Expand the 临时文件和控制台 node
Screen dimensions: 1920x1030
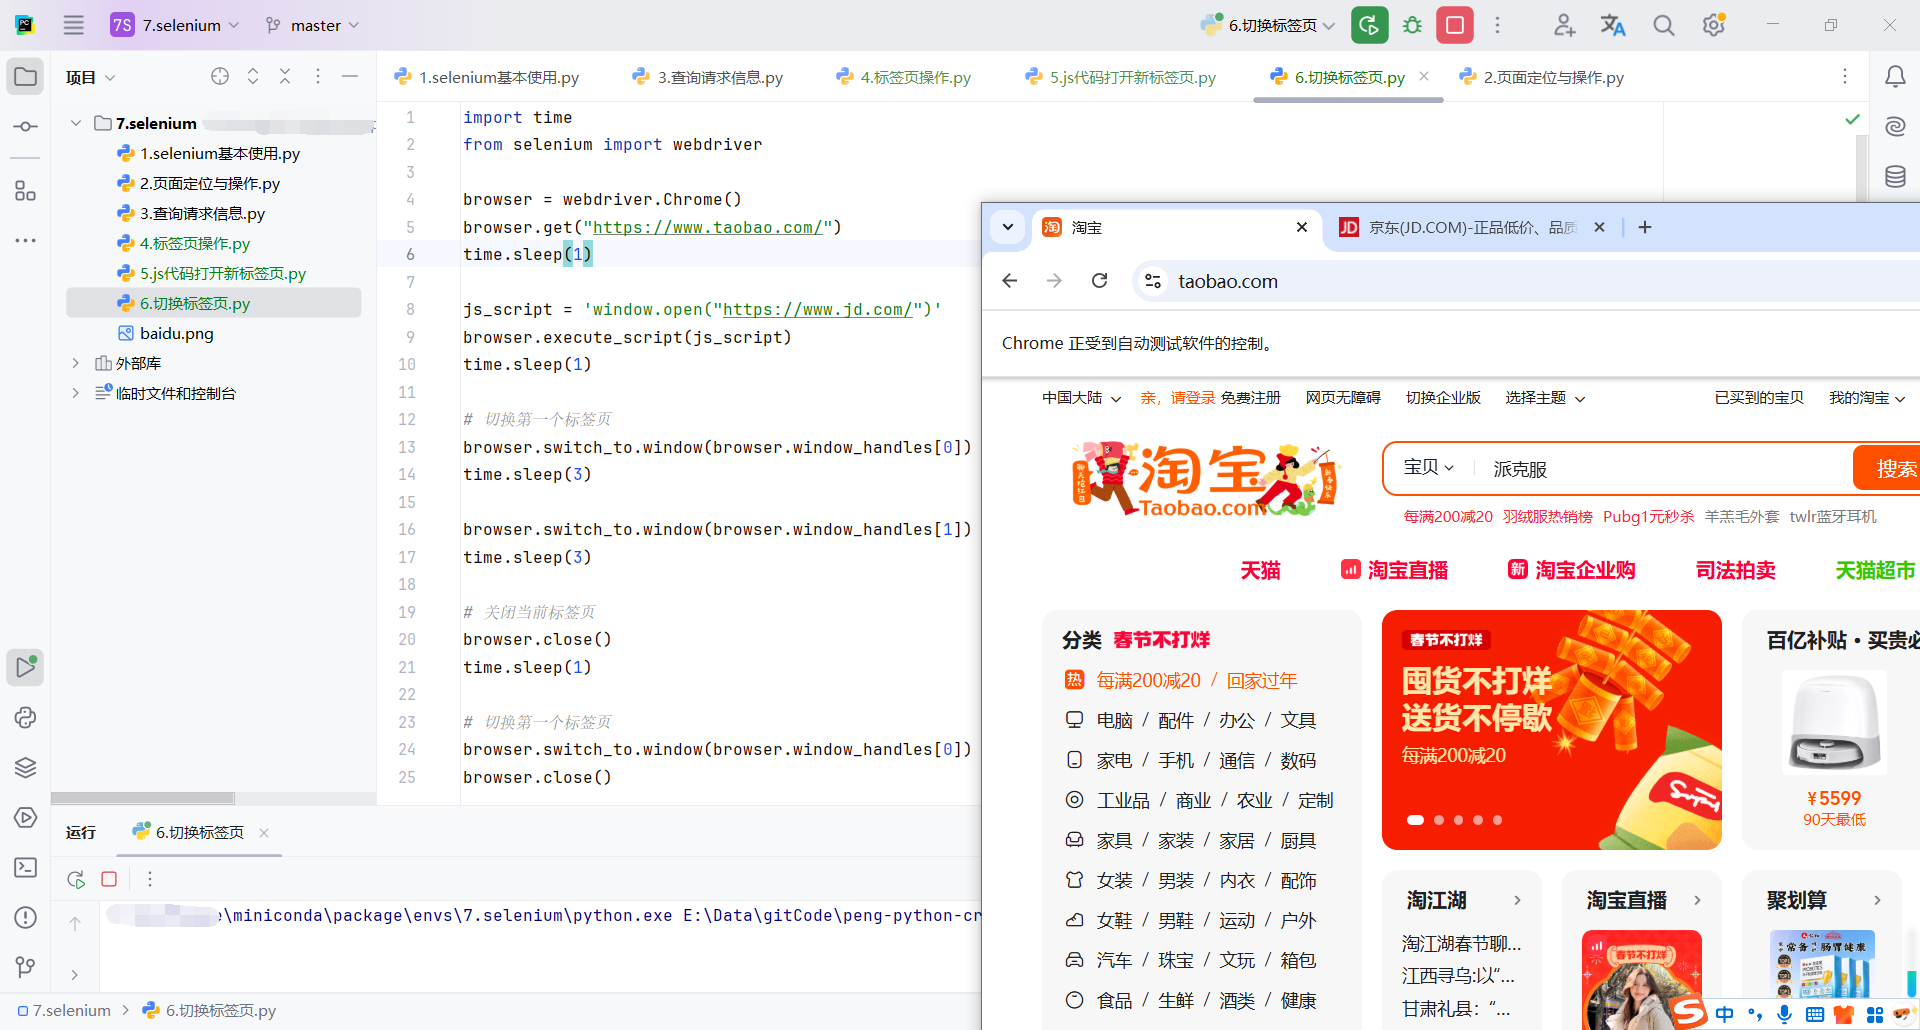pyautogui.click(x=76, y=393)
